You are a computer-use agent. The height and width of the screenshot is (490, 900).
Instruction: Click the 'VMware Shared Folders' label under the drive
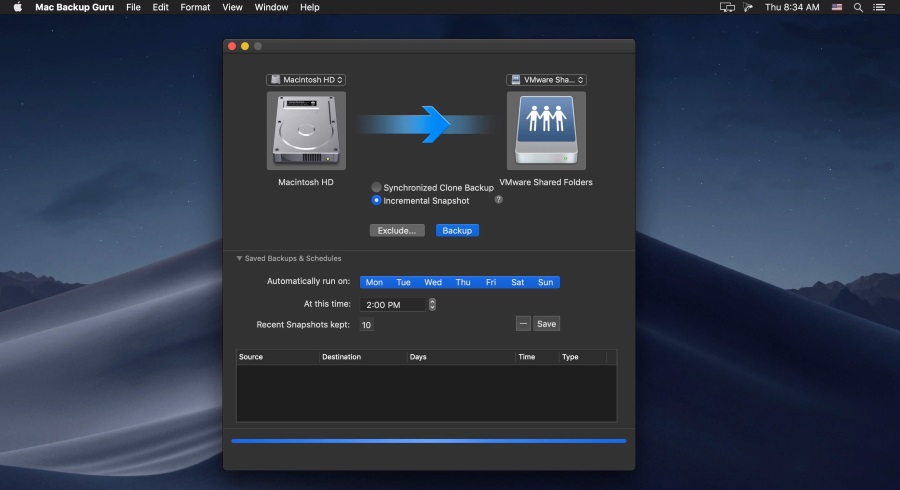[546, 182]
